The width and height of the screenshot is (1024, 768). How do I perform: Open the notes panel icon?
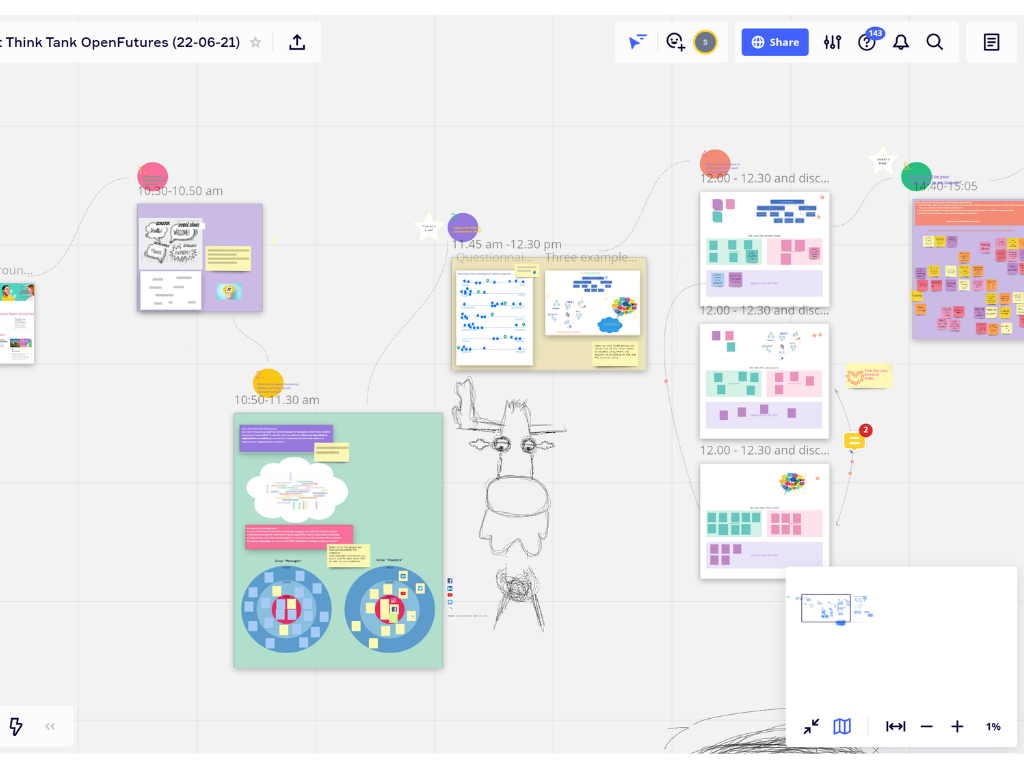coord(991,42)
